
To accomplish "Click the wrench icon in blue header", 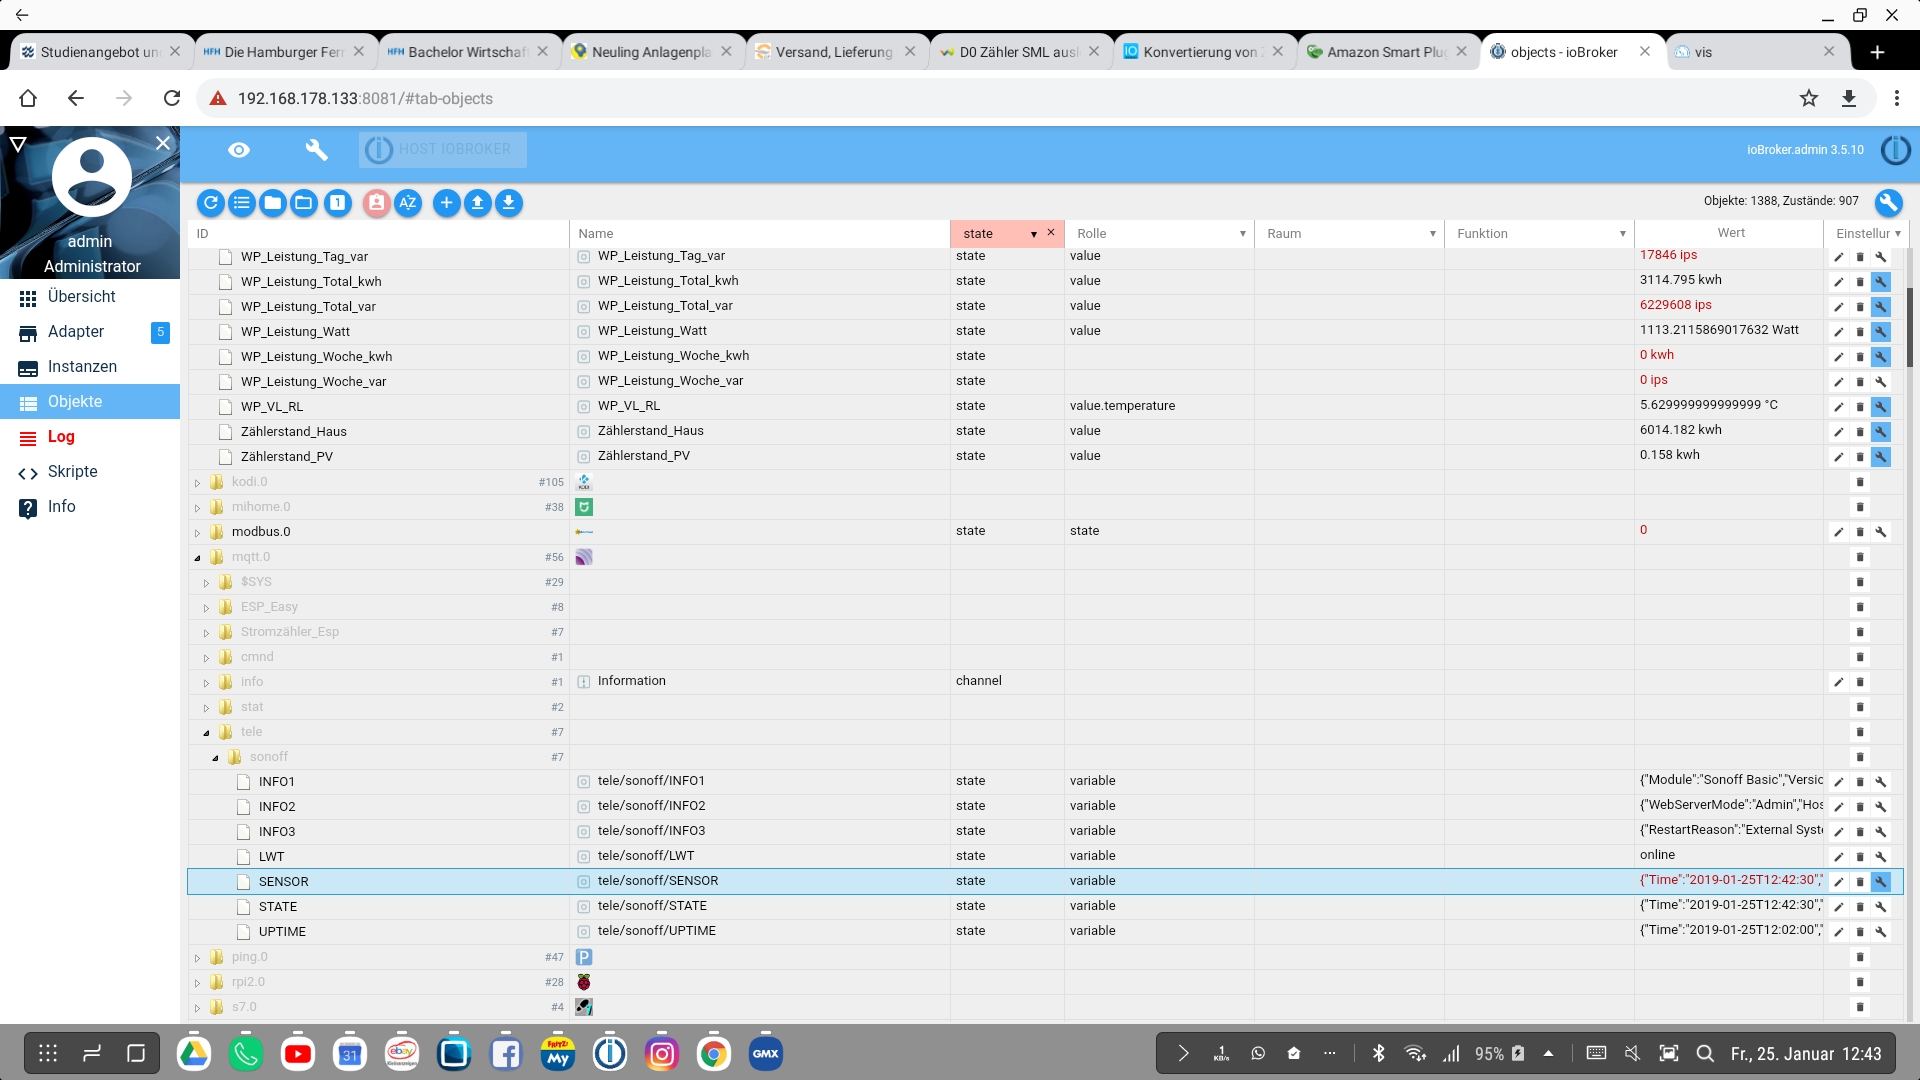I will (x=316, y=150).
